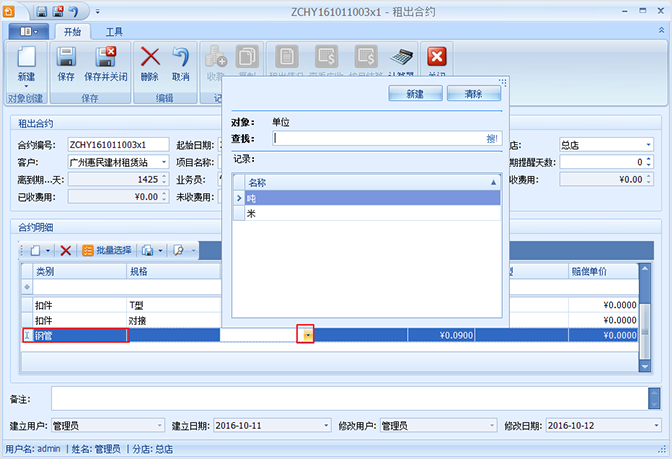This screenshot has width=672, height=459.
Task: Open the 计算器 (Calculator) ribbon icon
Action: (x=401, y=61)
